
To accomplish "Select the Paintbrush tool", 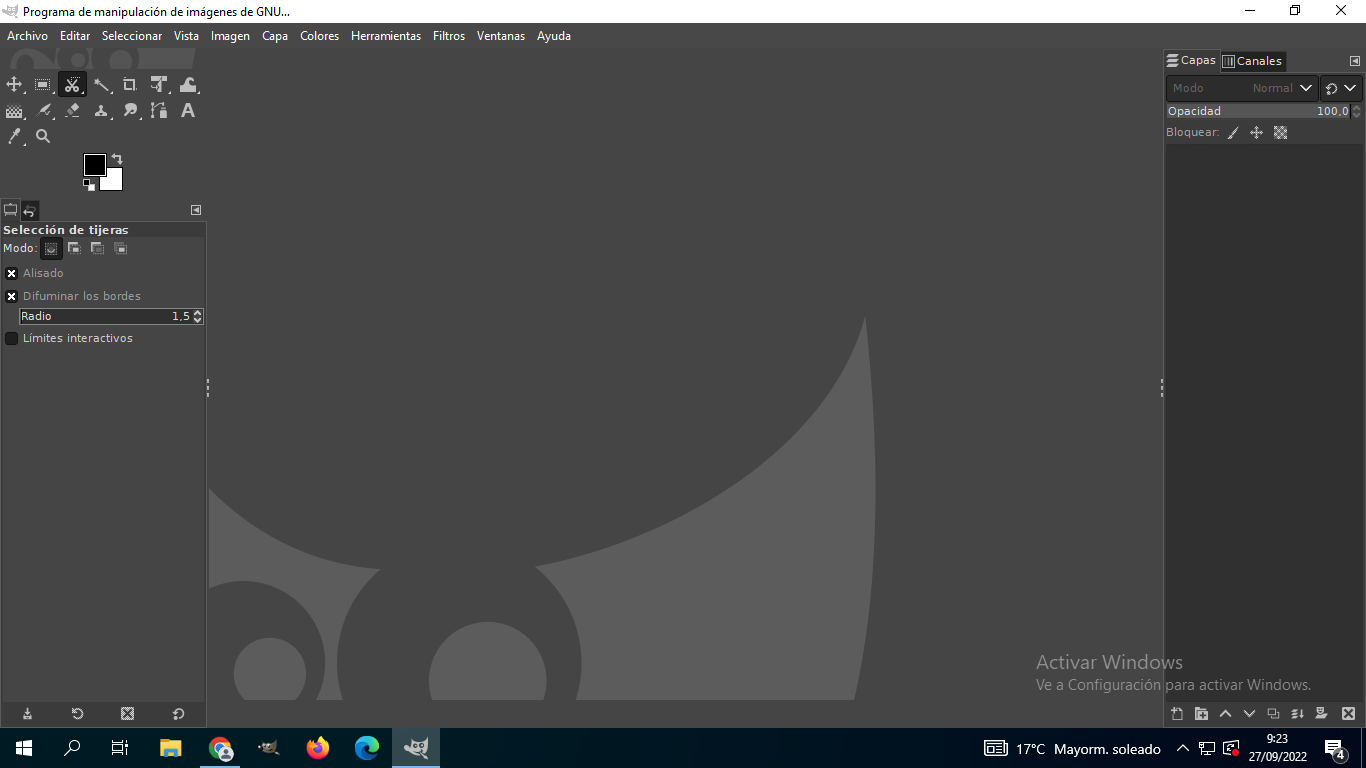I will 43,111.
